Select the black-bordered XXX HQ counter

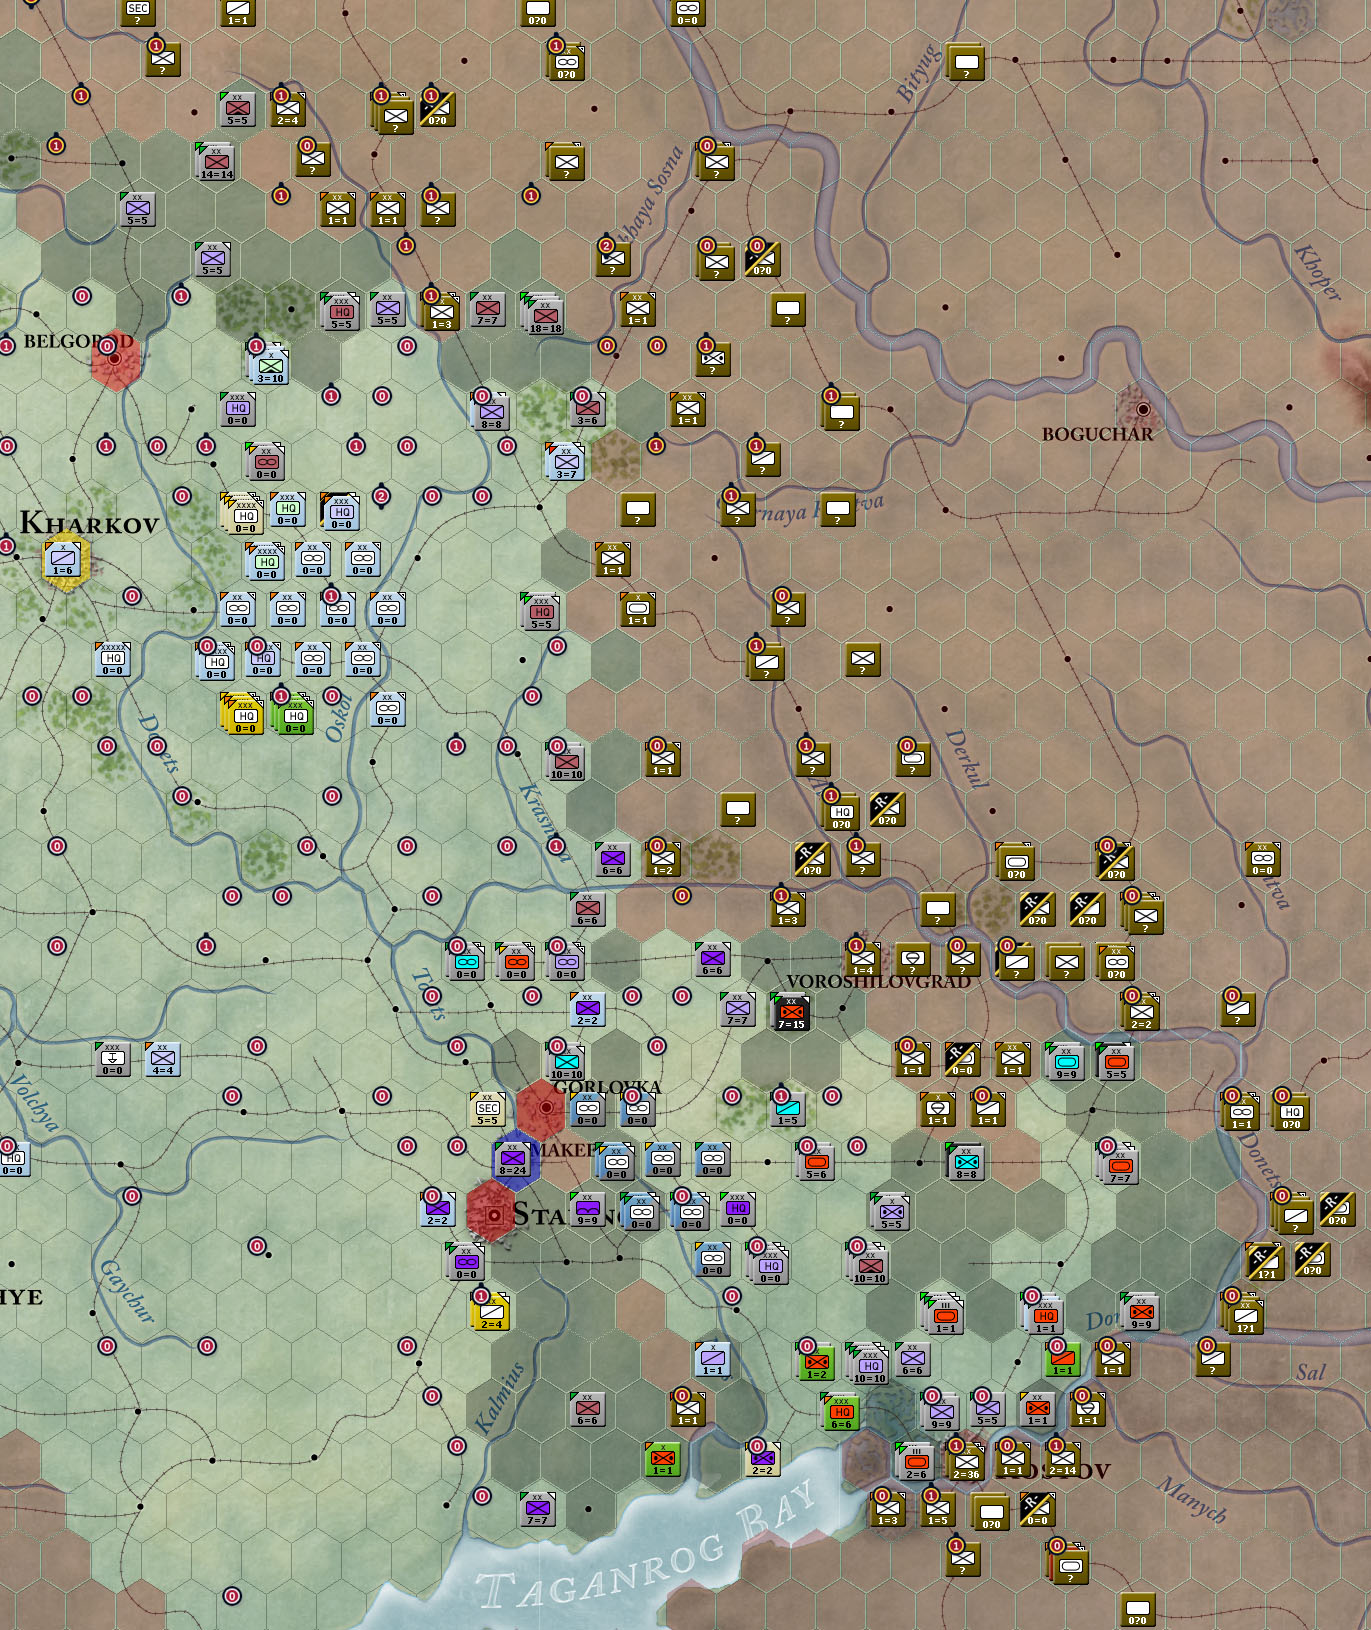click(341, 511)
